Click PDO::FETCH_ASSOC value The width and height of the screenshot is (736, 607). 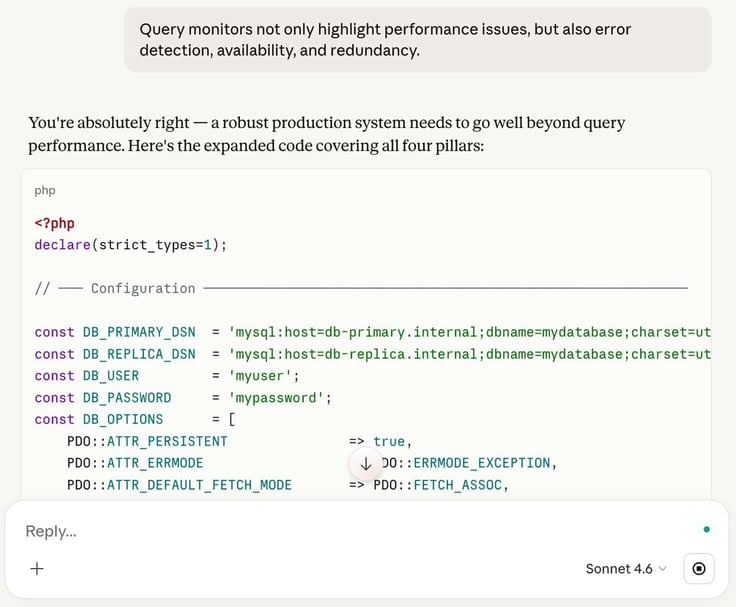[x=437, y=485]
